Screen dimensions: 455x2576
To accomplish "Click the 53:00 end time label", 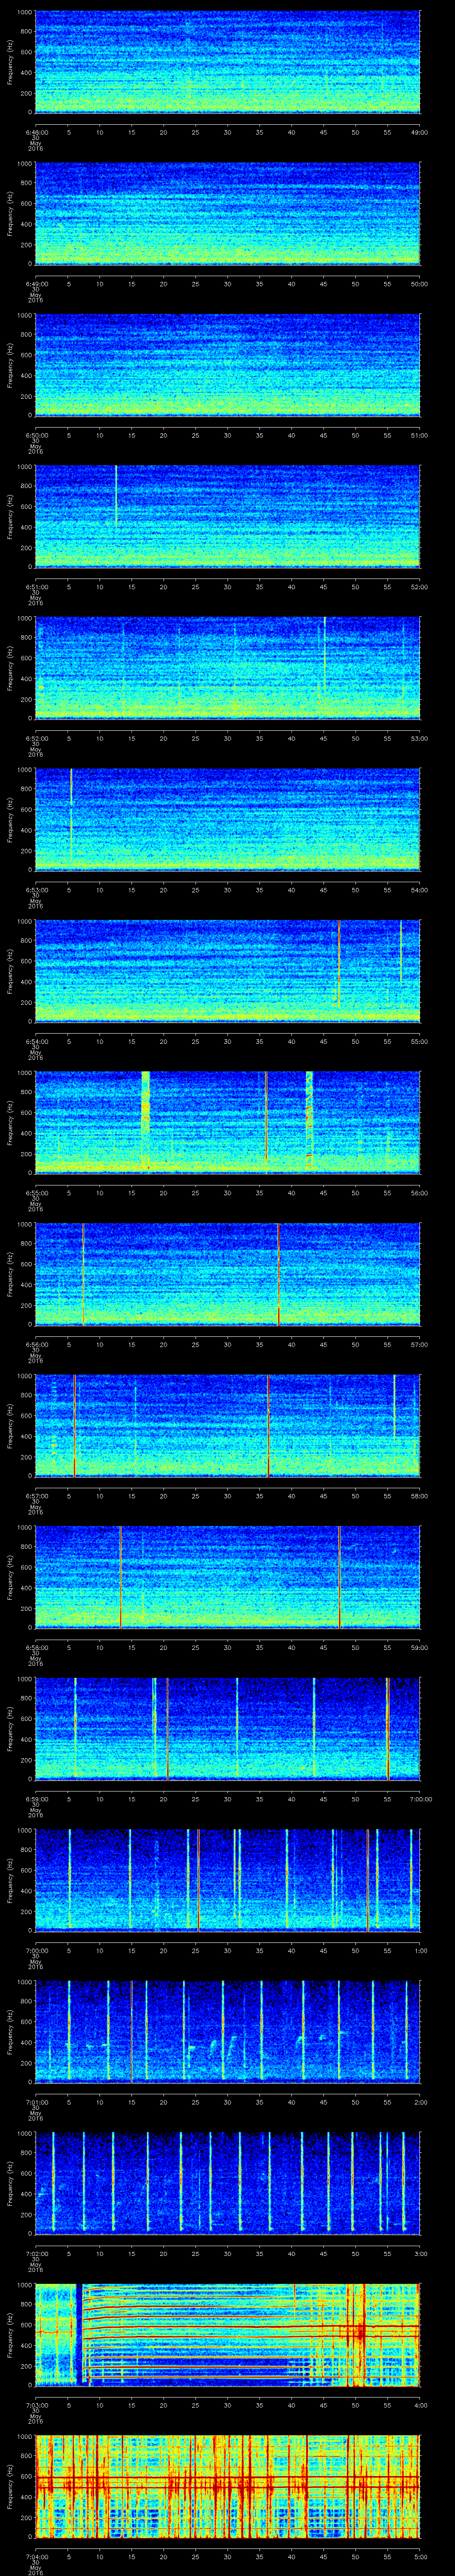I will pos(420,739).
